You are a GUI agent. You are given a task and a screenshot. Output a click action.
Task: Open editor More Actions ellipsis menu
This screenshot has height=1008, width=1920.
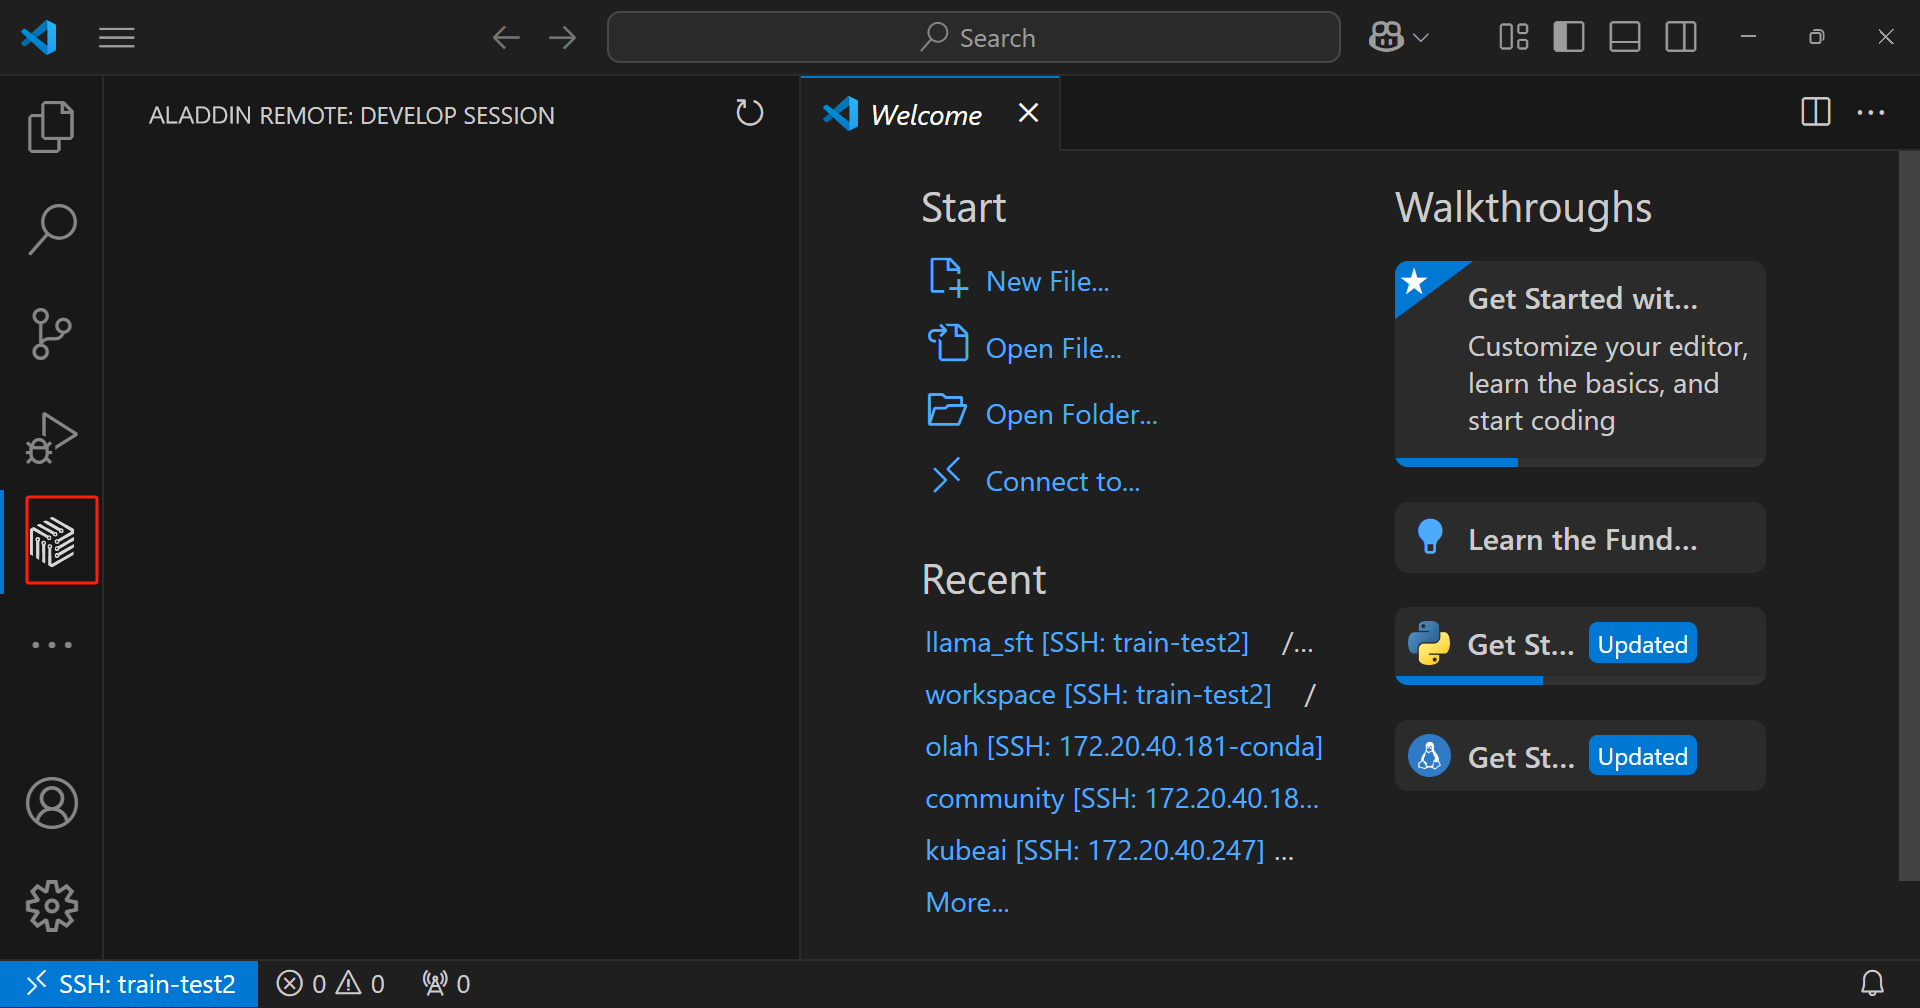[1870, 113]
